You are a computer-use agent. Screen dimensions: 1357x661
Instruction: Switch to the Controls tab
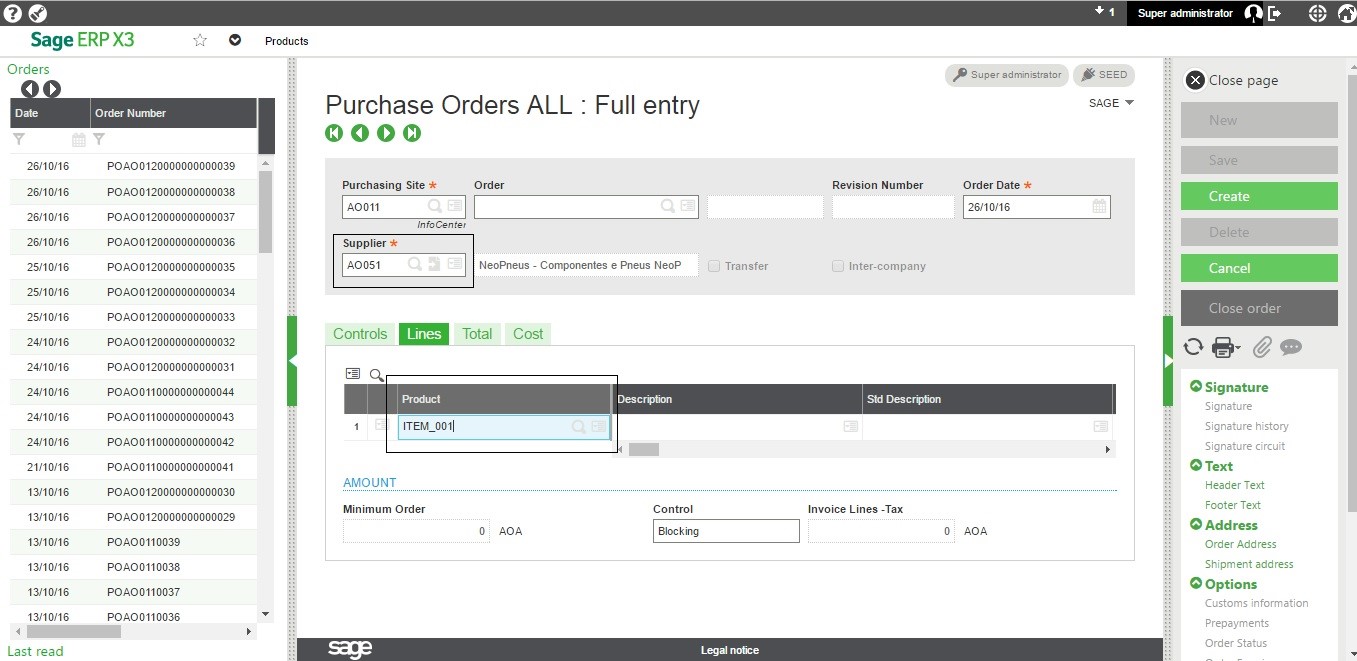click(x=360, y=334)
